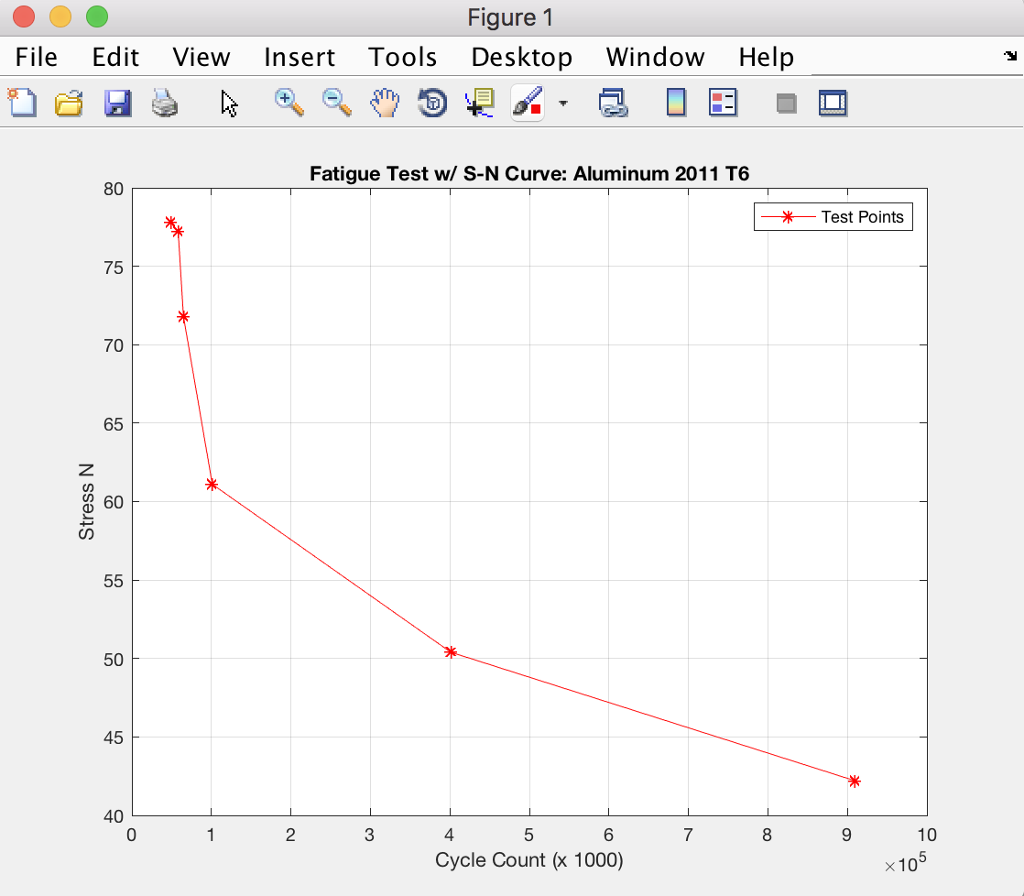Toggle Link Plot for the figure
The image size is (1024, 896).
click(x=613, y=102)
